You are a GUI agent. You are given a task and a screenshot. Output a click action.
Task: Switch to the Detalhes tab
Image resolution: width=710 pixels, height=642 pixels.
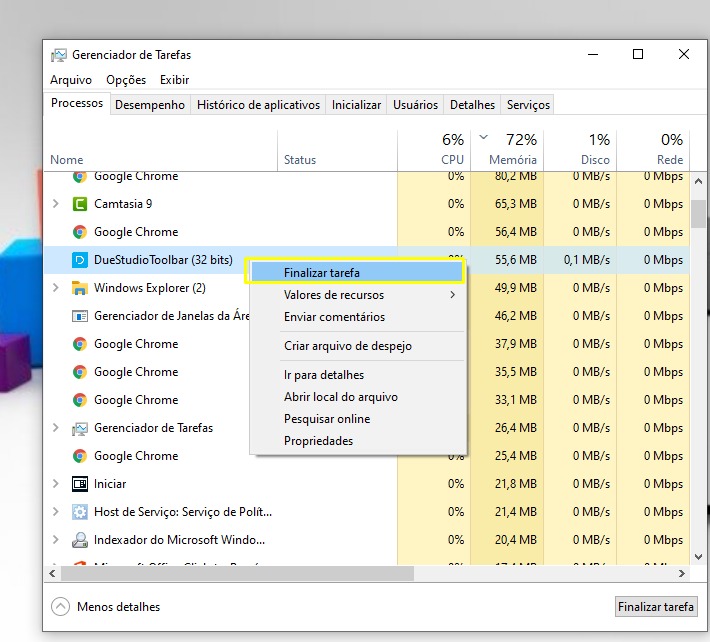click(472, 105)
